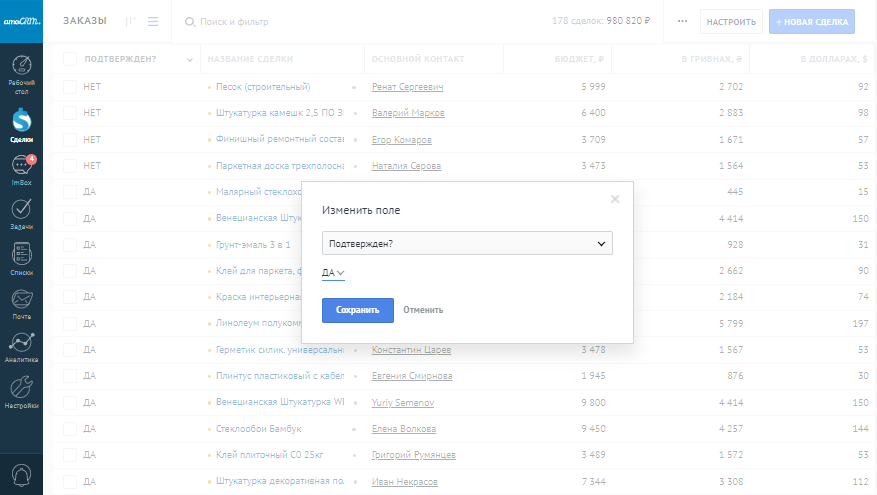Open Списки lists icon in sidebar

[x=21, y=258]
